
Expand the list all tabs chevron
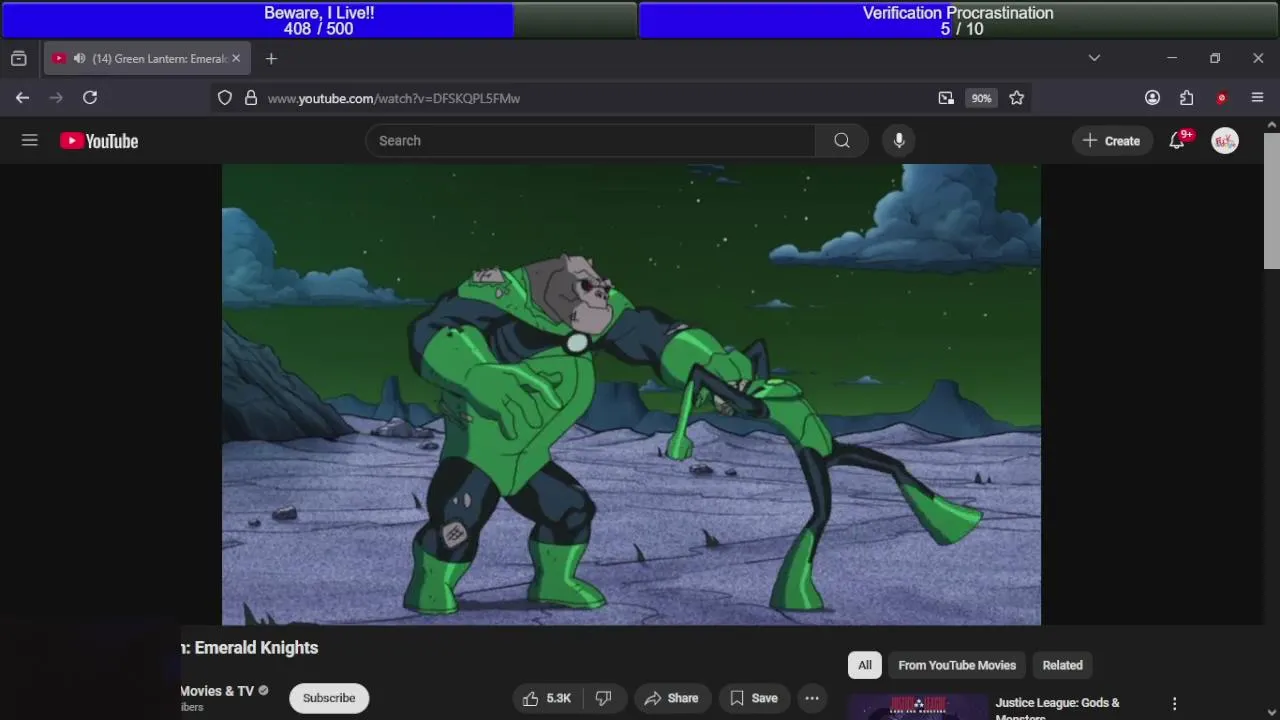click(x=1094, y=59)
